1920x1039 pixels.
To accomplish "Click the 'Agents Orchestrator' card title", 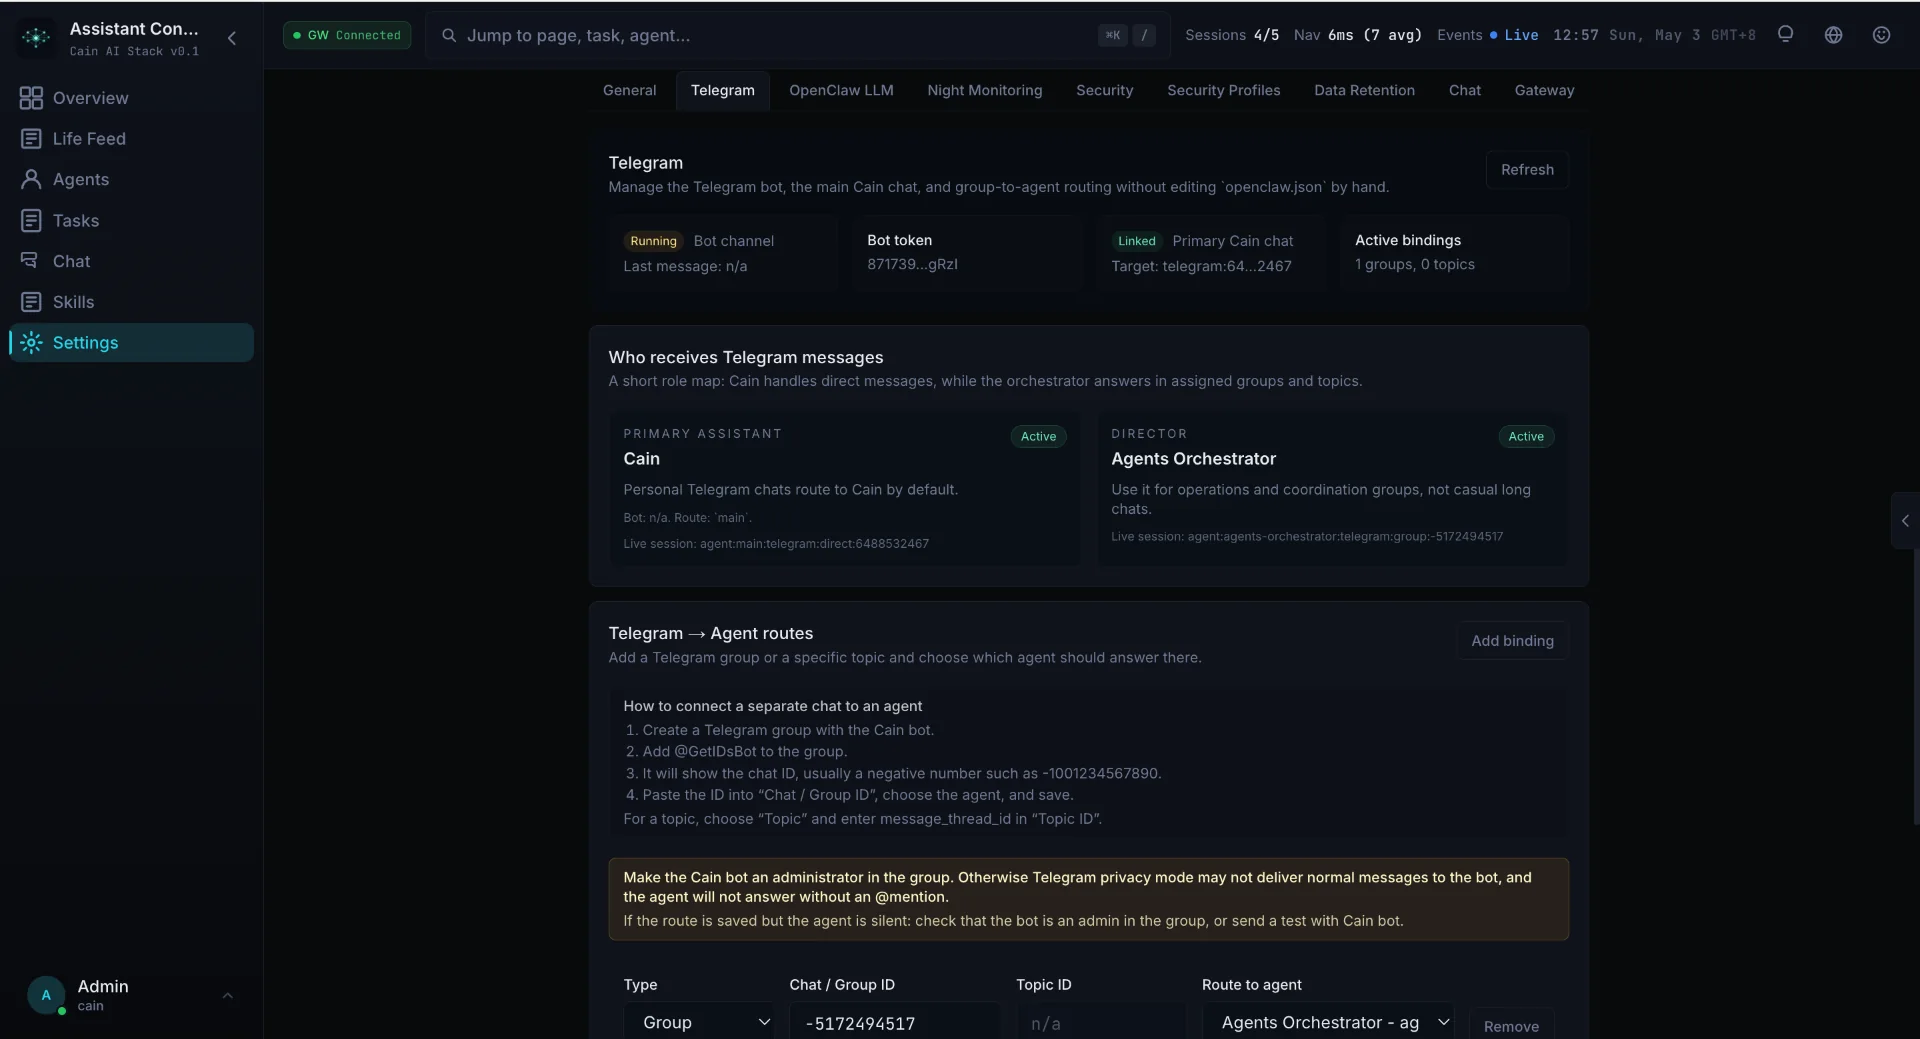I will (1193, 459).
